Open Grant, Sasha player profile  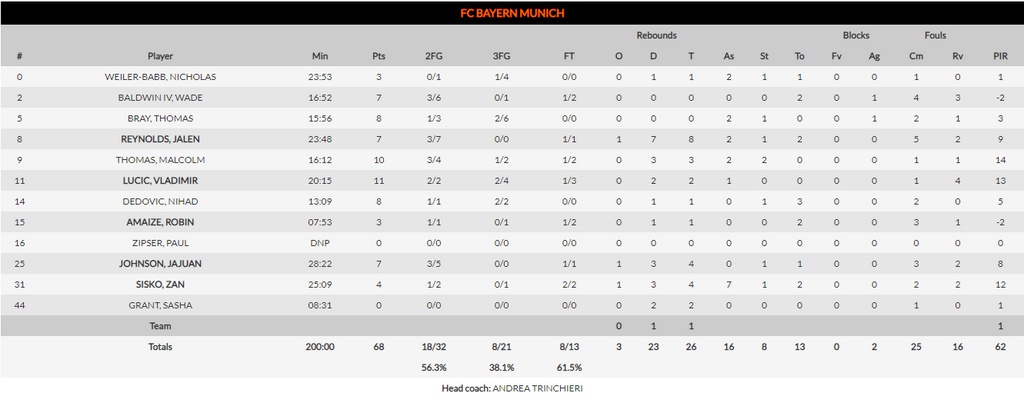click(x=160, y=305)
